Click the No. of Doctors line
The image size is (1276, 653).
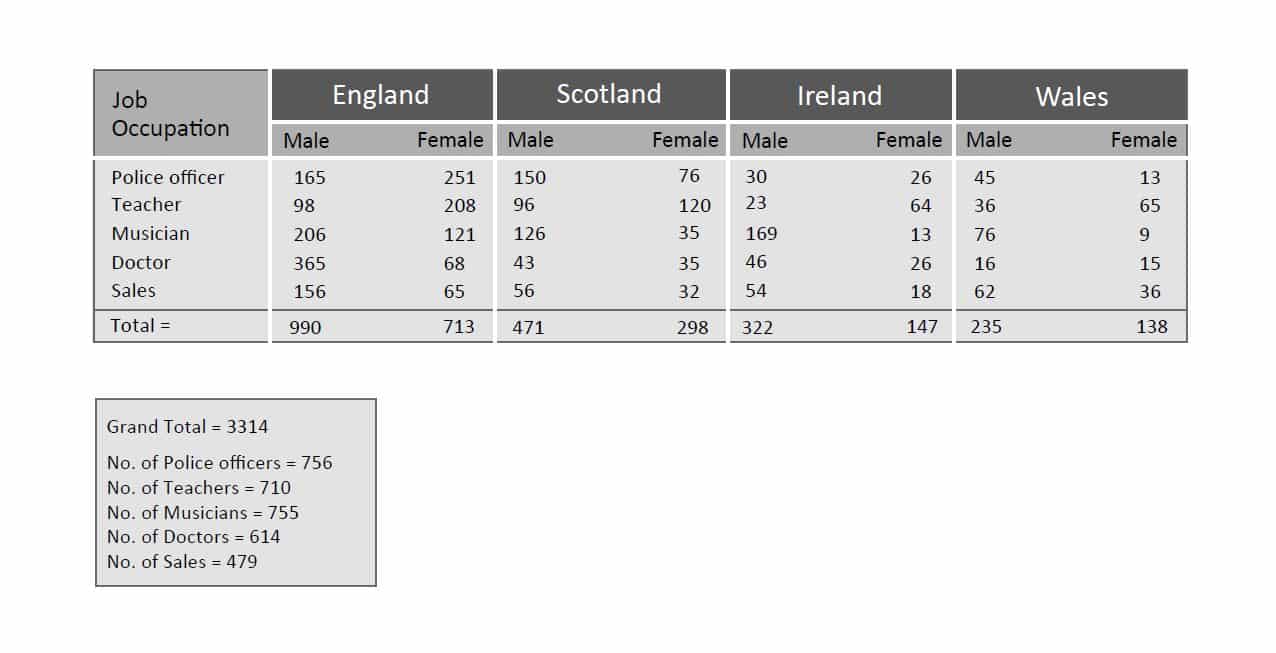(193, 537)
